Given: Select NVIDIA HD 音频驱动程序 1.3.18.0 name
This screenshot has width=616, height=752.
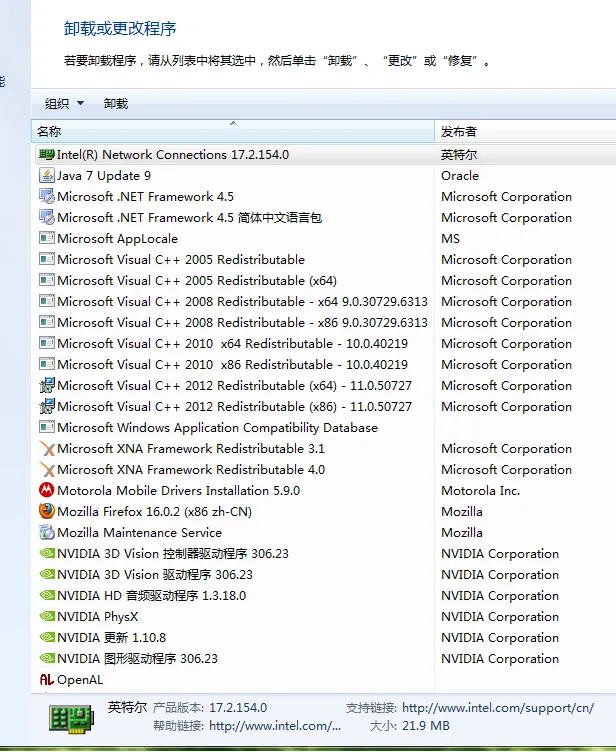Looking at the screenshot, I should (152, 596).
